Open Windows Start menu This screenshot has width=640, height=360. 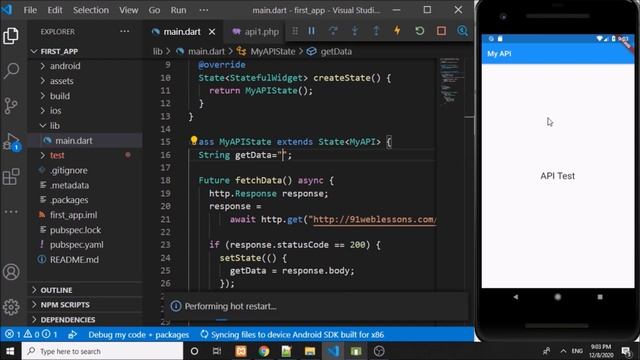tap(10, 351)
